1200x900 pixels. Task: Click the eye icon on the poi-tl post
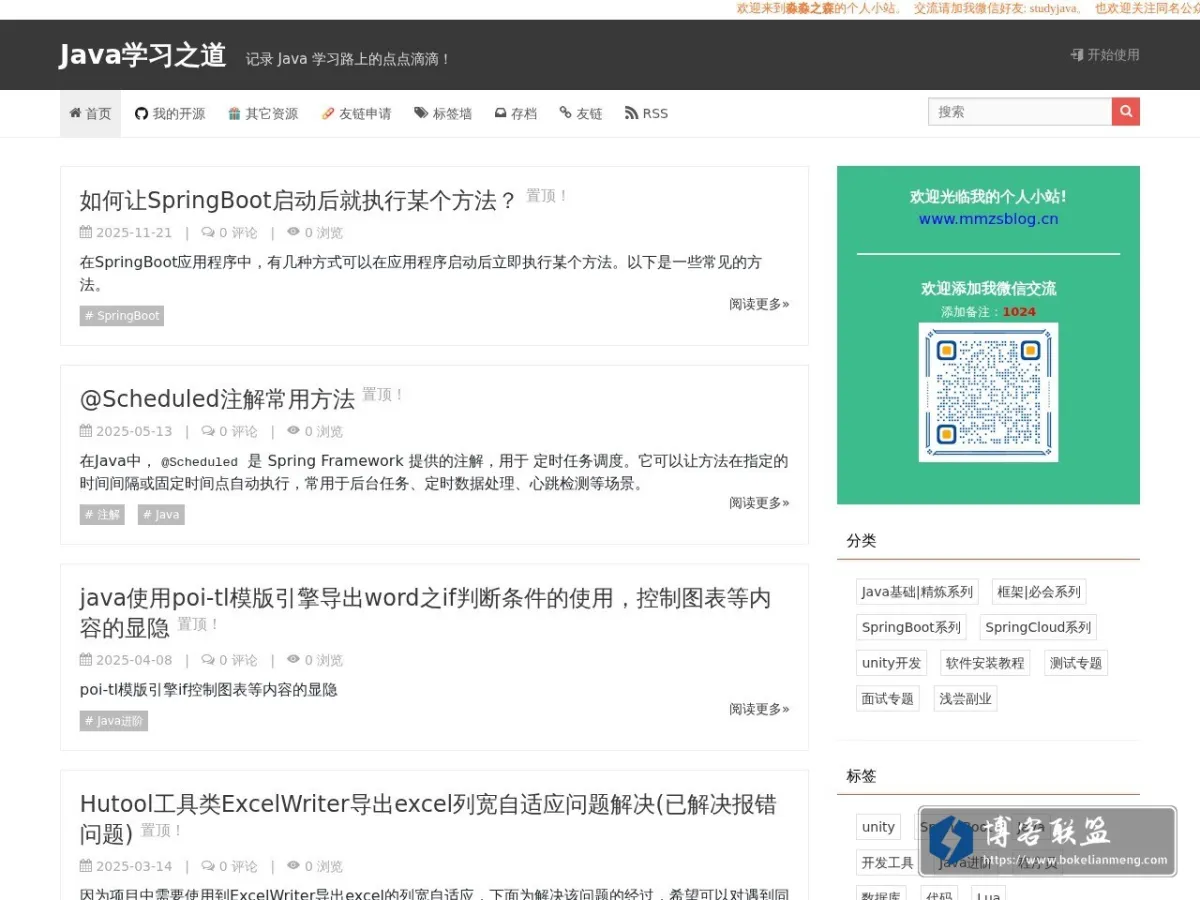[x=293, y=659]
